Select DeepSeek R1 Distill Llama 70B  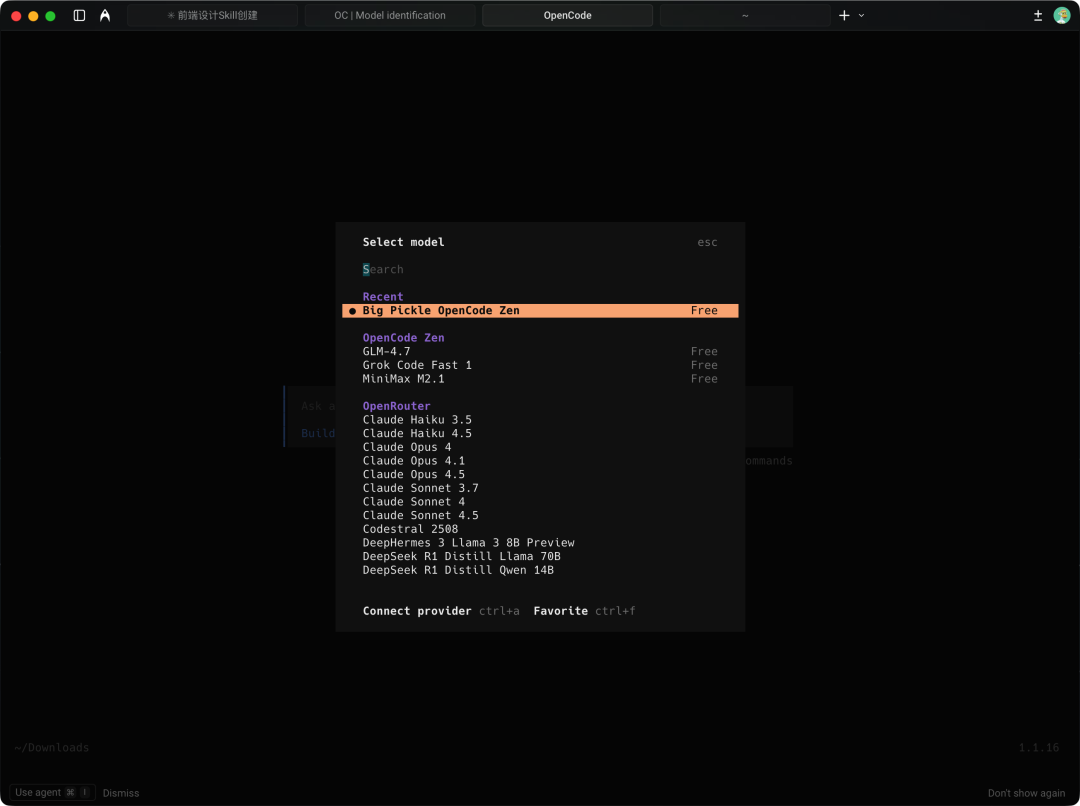[461, 557]
